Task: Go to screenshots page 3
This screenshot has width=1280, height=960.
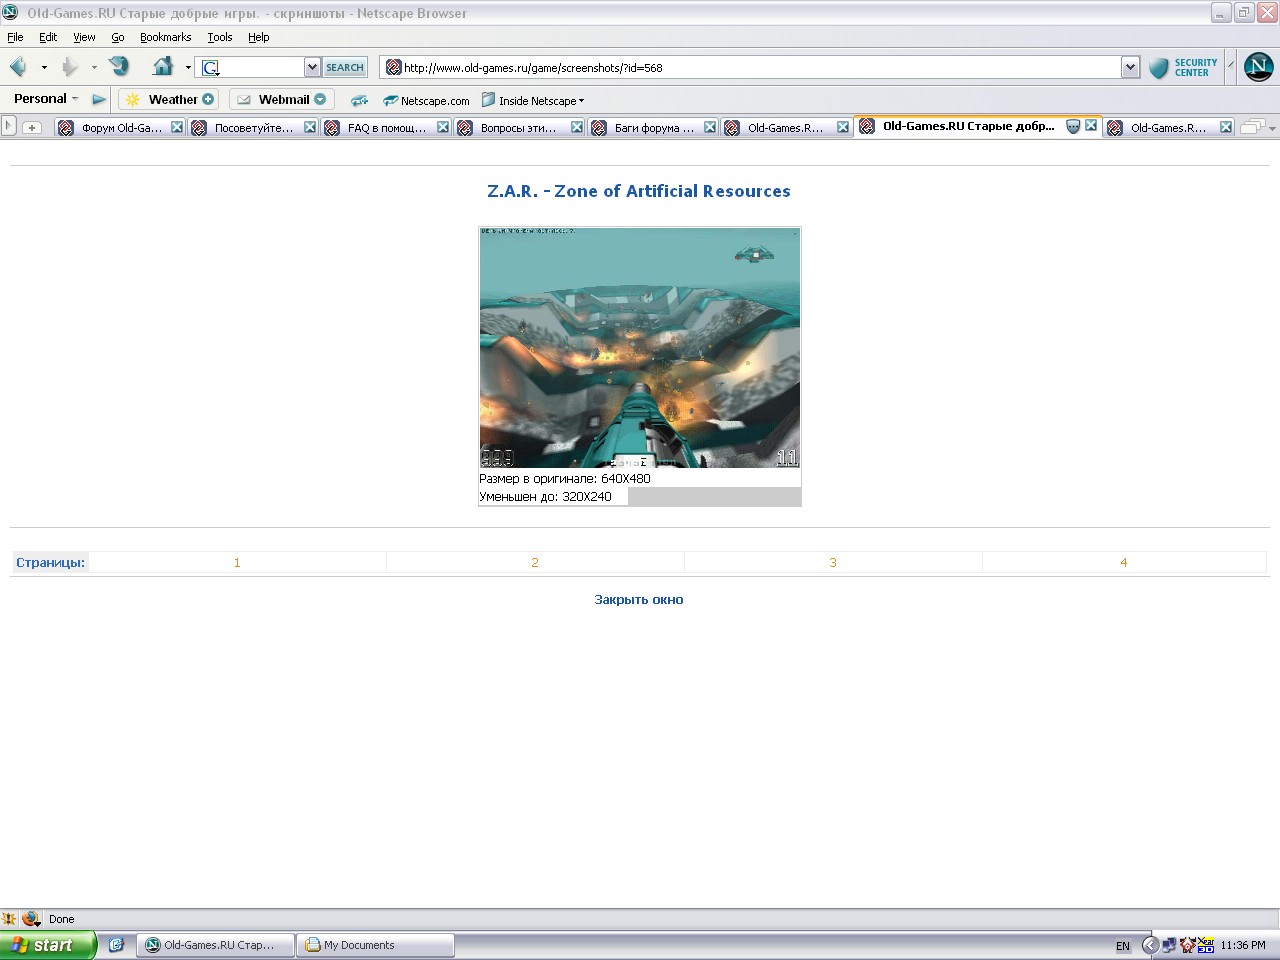Action: pyautogui.click(x=833, y=562)
